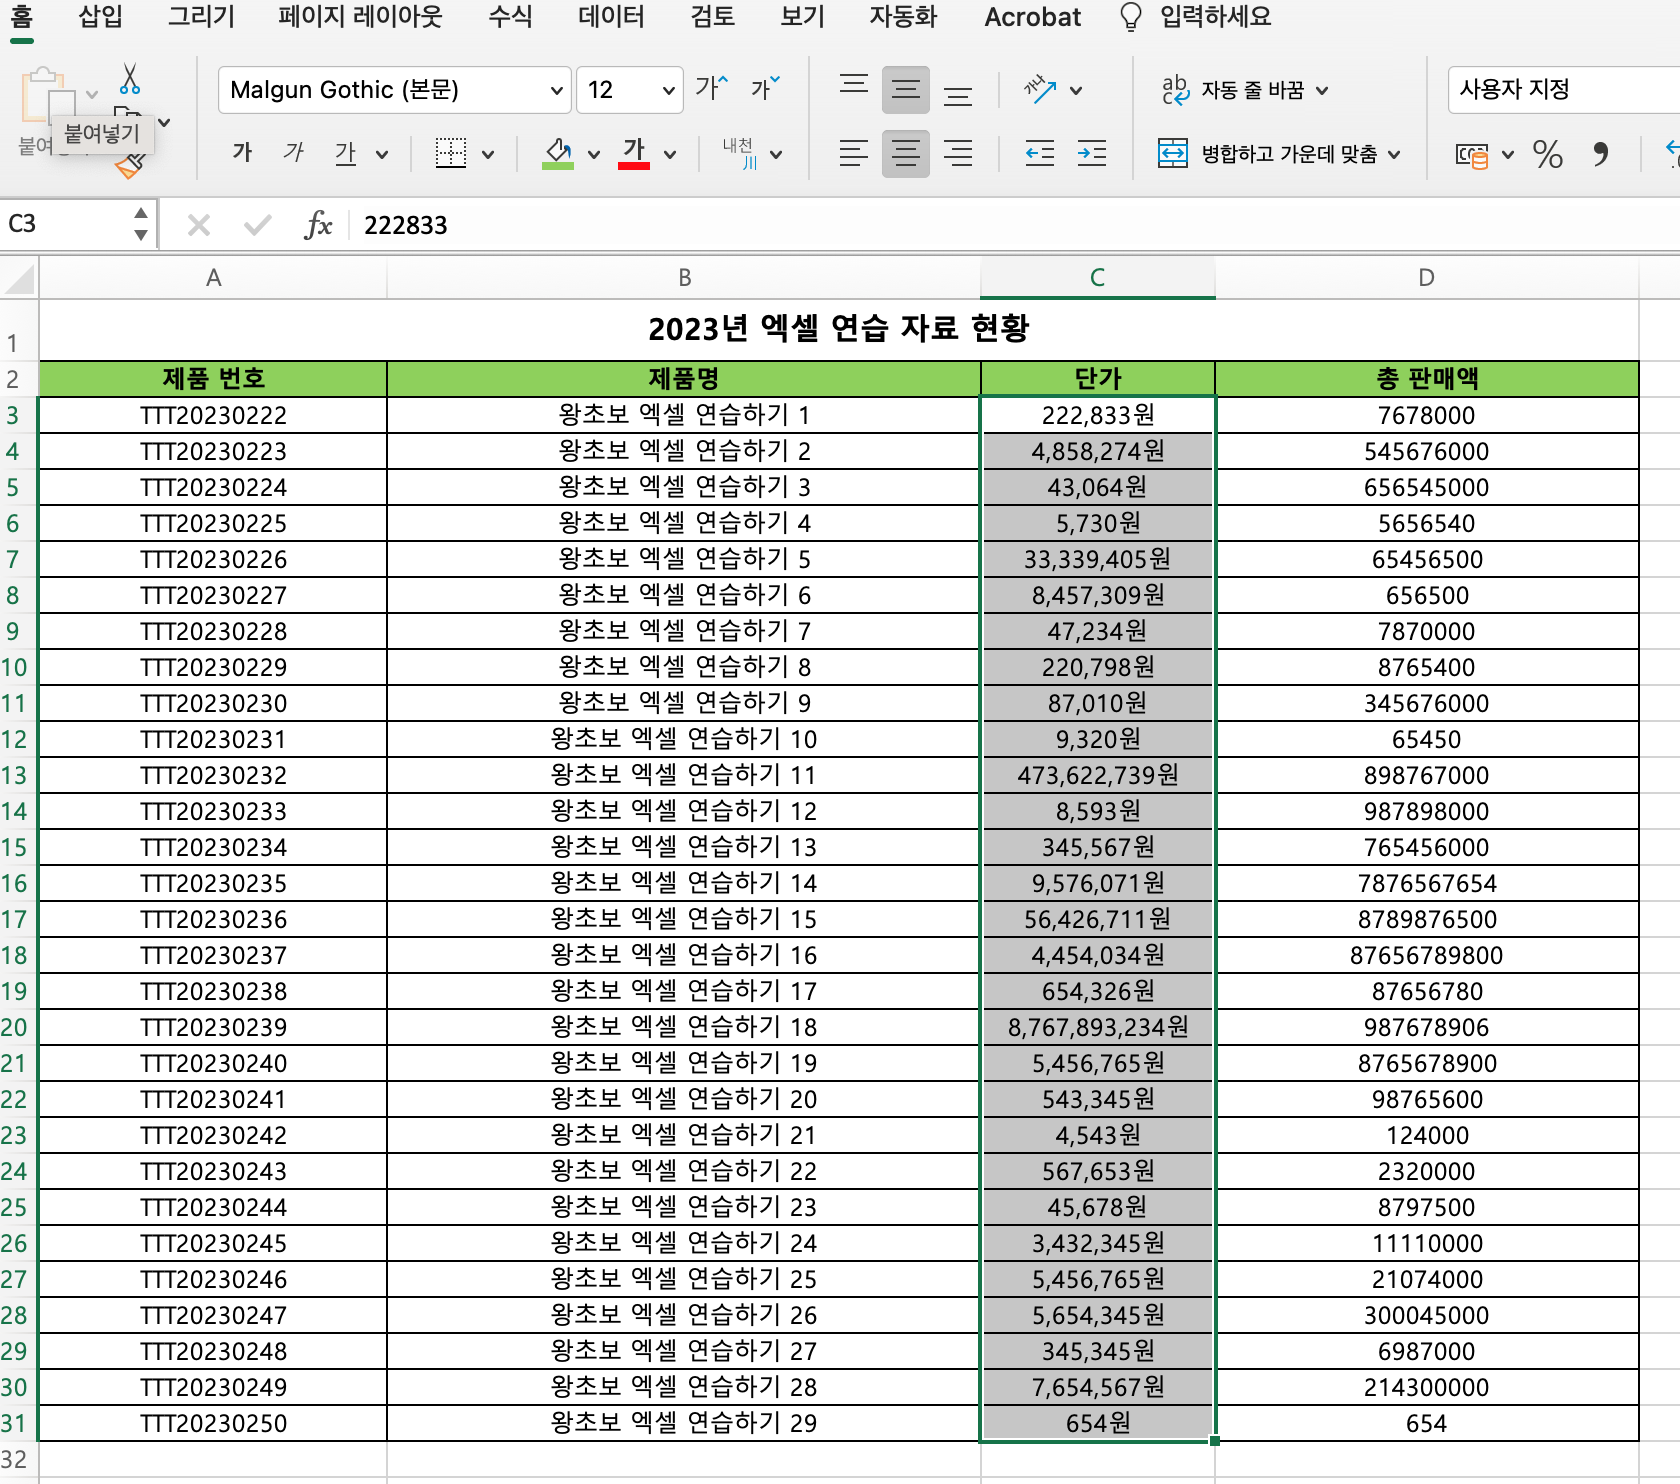1680x1484 pixels.
Task: Click the Paste clipboard icon
Action: click(x=47, y=97)
